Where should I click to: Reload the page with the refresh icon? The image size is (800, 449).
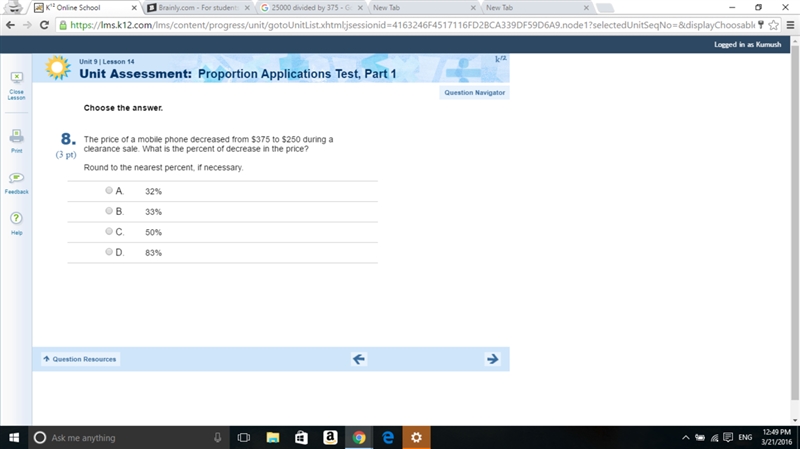[44, 25]
